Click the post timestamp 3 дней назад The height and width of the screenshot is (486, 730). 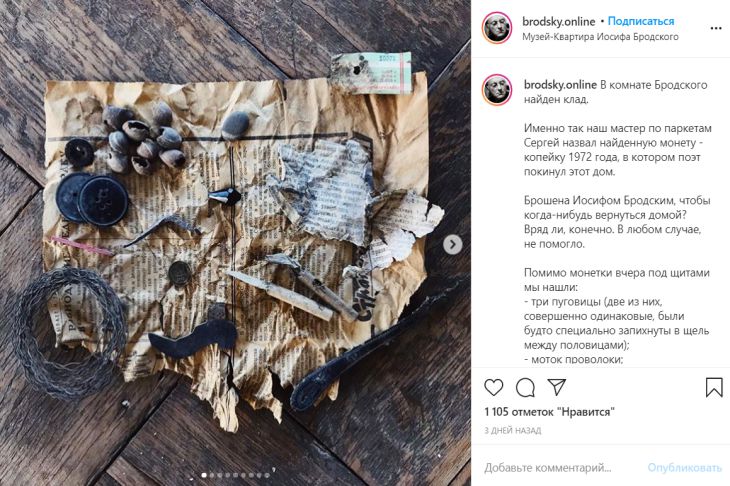click(x=513, y=431)
